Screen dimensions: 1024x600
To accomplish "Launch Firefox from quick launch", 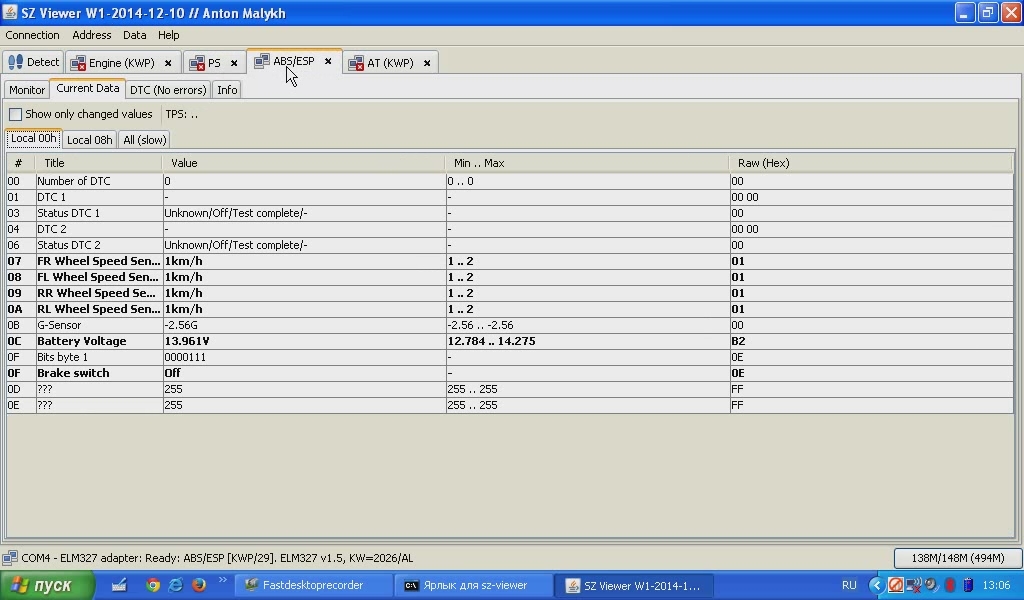I will coord(198,585).
